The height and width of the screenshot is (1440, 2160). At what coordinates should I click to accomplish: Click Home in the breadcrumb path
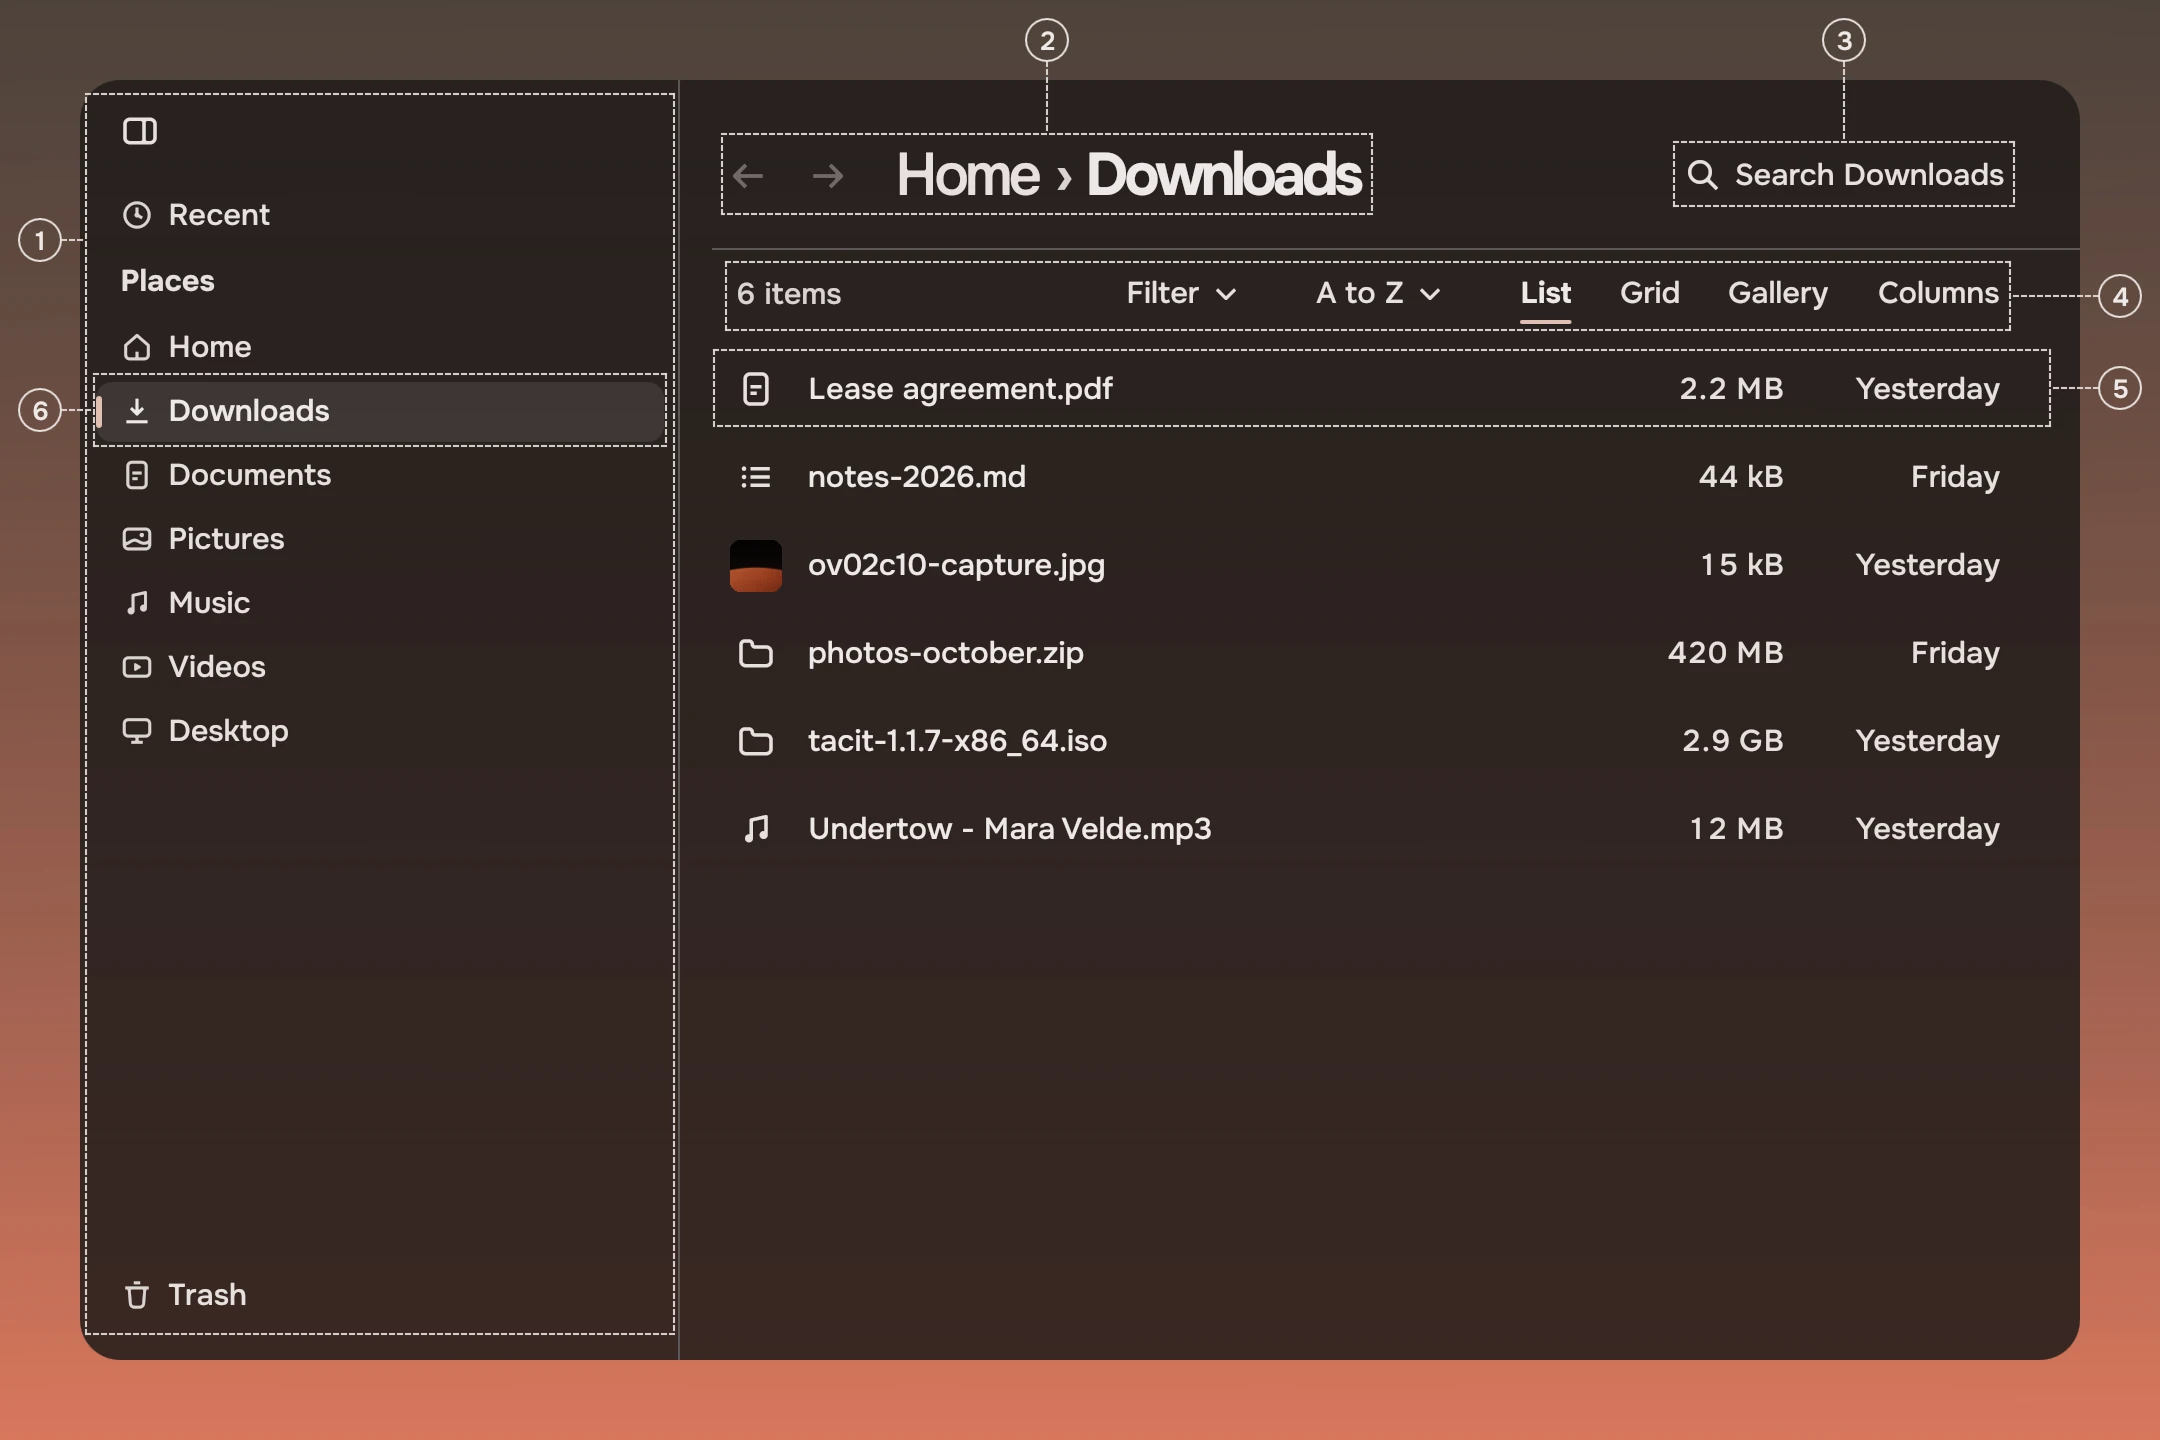pos(968,175)
